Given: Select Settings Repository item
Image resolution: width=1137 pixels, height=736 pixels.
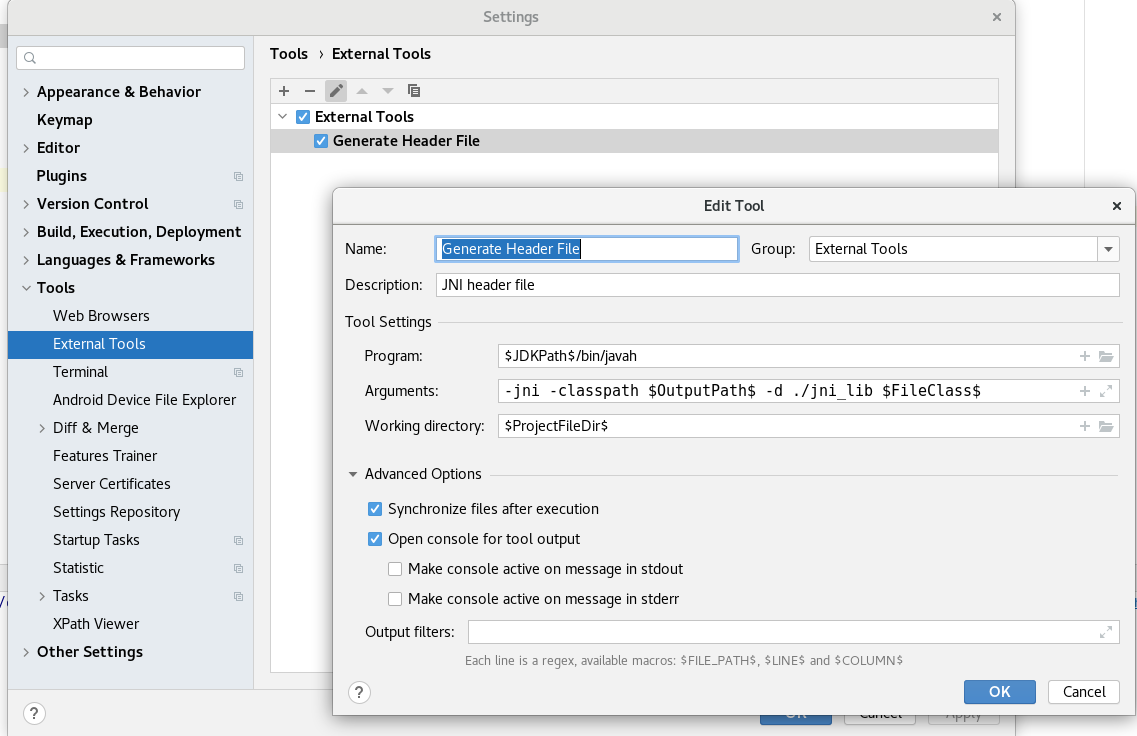Looking at the screenshot, I should [116, 512].
